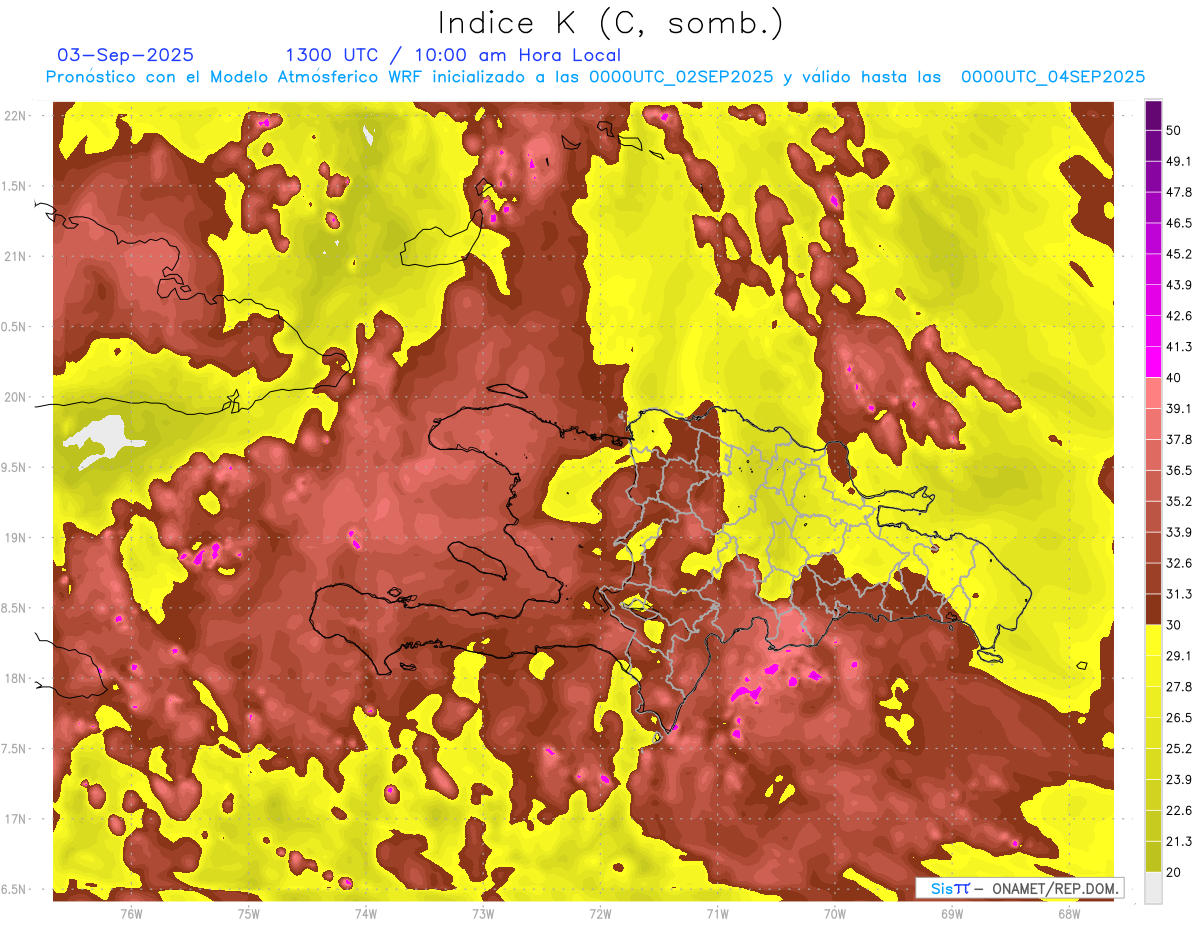
Task: Click the colorbar value '41.3'
Action: click(x=1178, y=347)
